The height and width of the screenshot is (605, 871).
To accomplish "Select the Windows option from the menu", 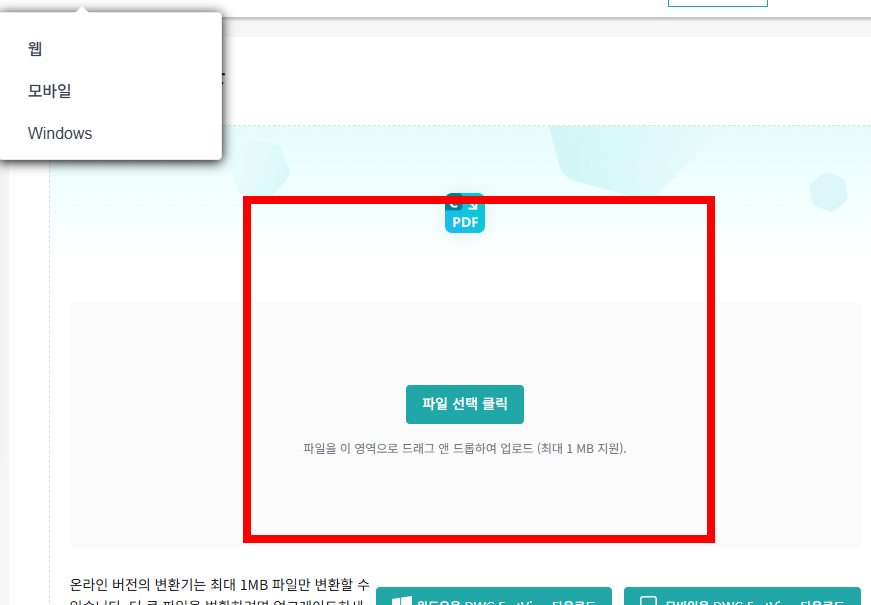I will [60, 133].
